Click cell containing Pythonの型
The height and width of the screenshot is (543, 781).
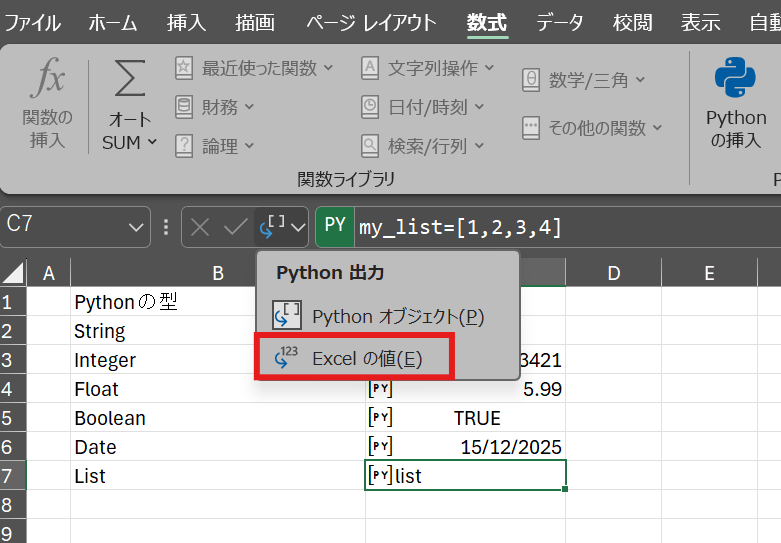(x=218, y=301)
